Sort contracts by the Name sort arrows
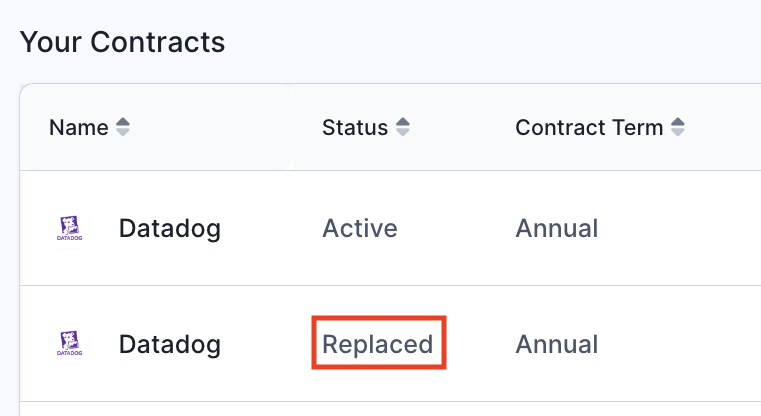The width and height of the screenshot is (761, 416). 123,127
